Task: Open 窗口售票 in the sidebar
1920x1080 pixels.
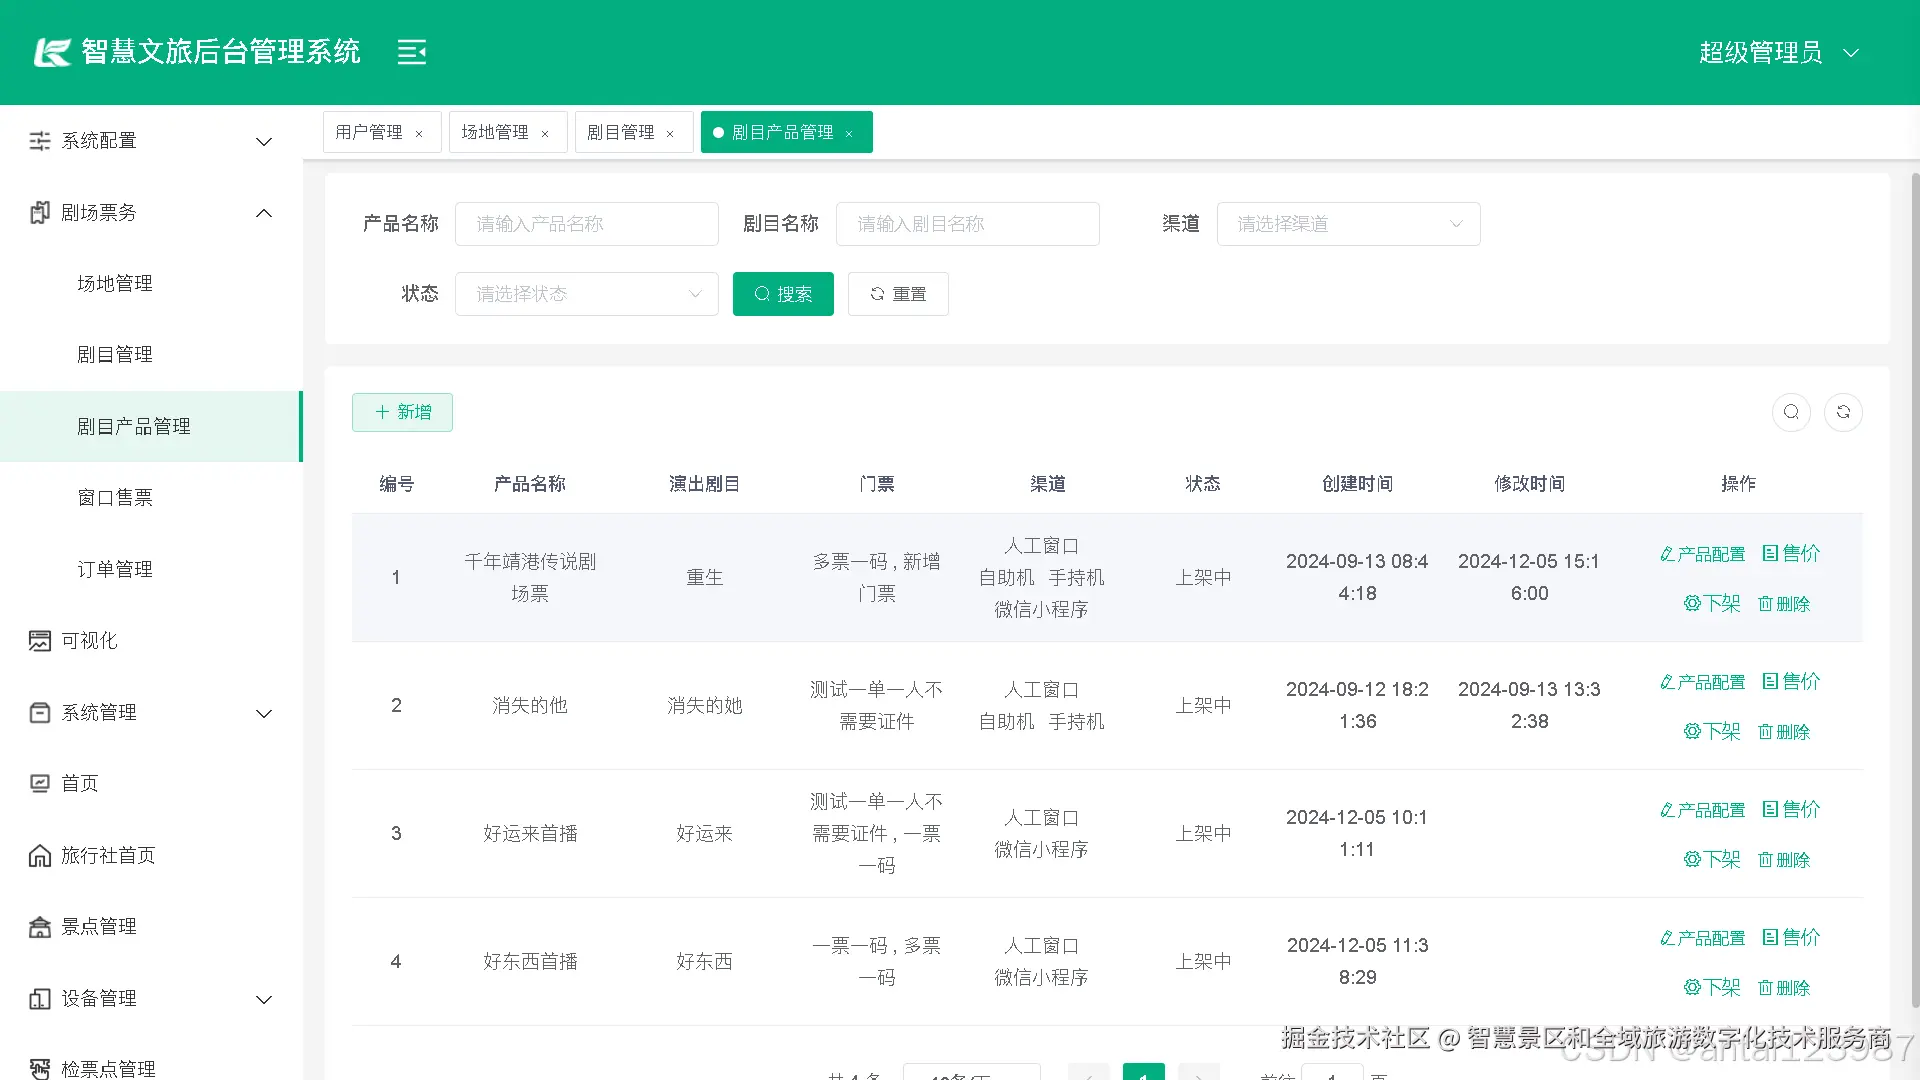Action: click(115, 498)
